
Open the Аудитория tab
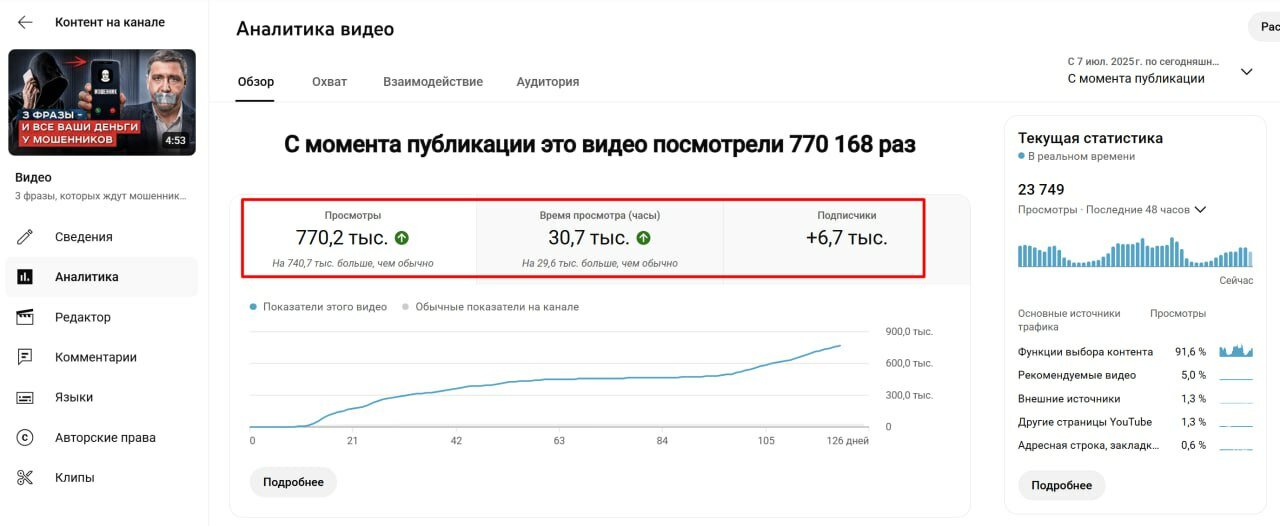pyautogui.click(x=547, y=81)
